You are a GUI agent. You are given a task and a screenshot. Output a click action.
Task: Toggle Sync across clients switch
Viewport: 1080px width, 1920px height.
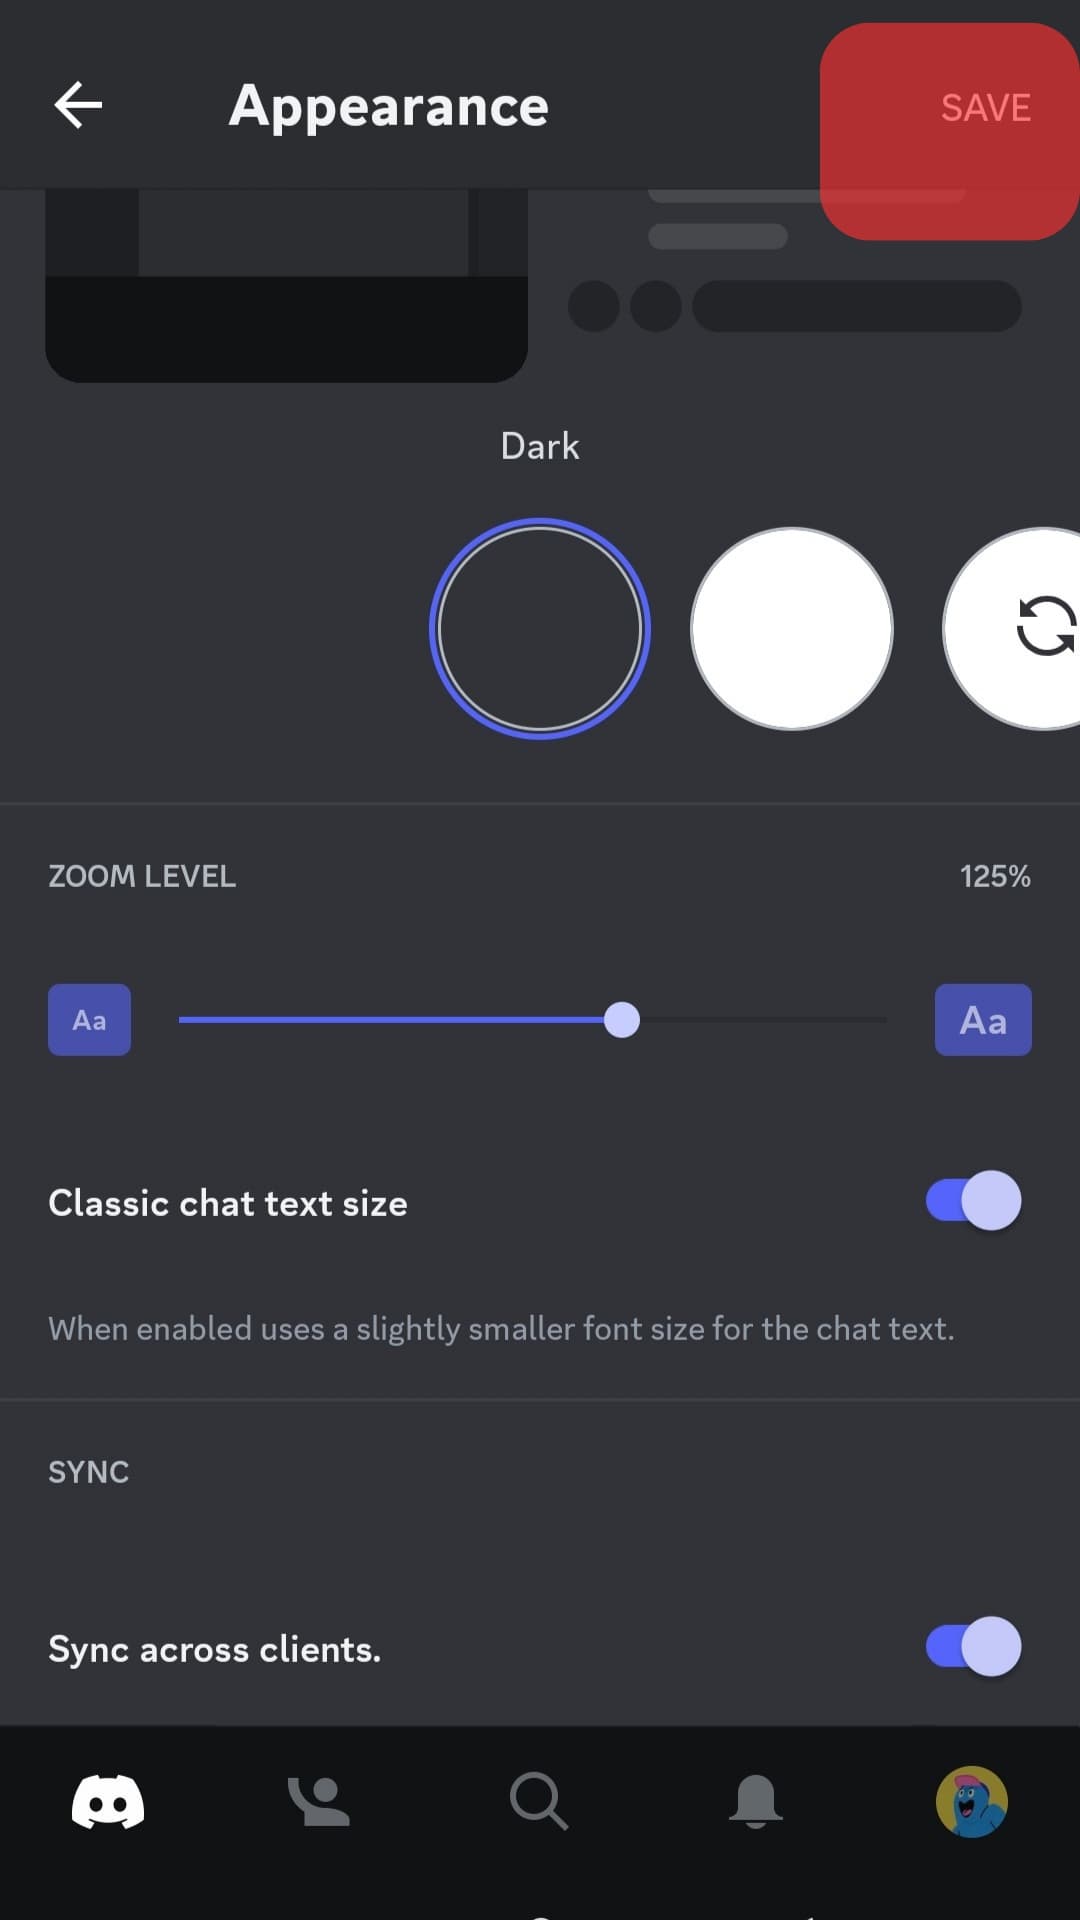(974, 1646)
